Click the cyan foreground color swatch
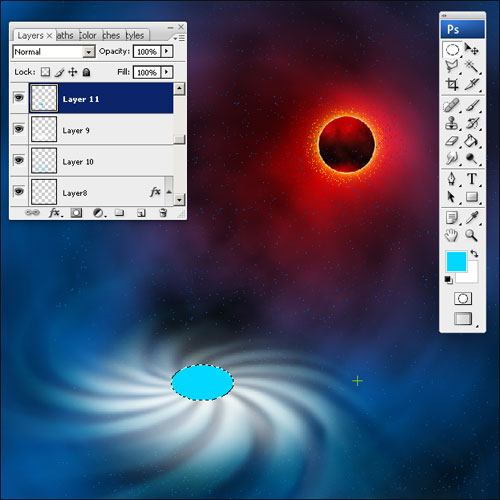 pyautogui.click(x=456, y=261)
